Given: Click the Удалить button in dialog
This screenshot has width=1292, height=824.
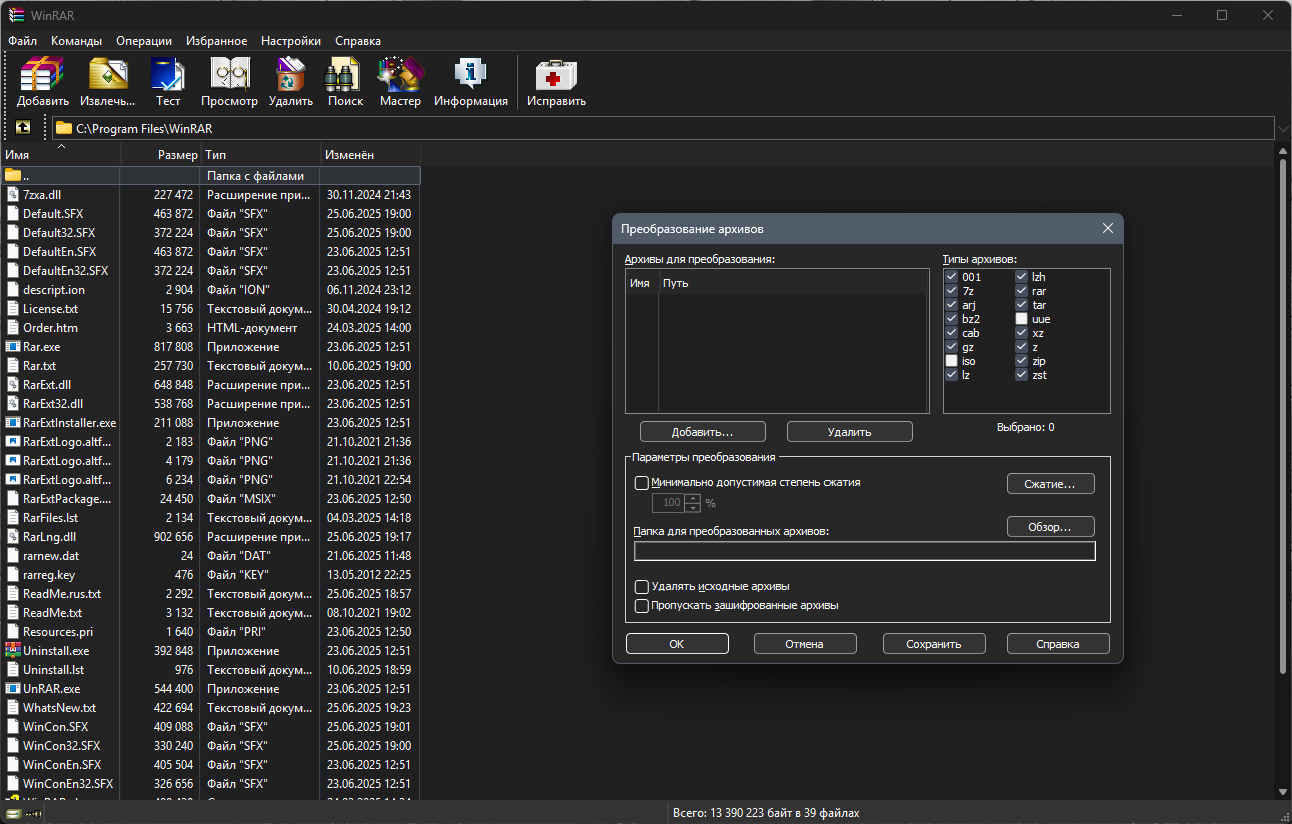Looking at the screenshot, I should click(850, 432).
